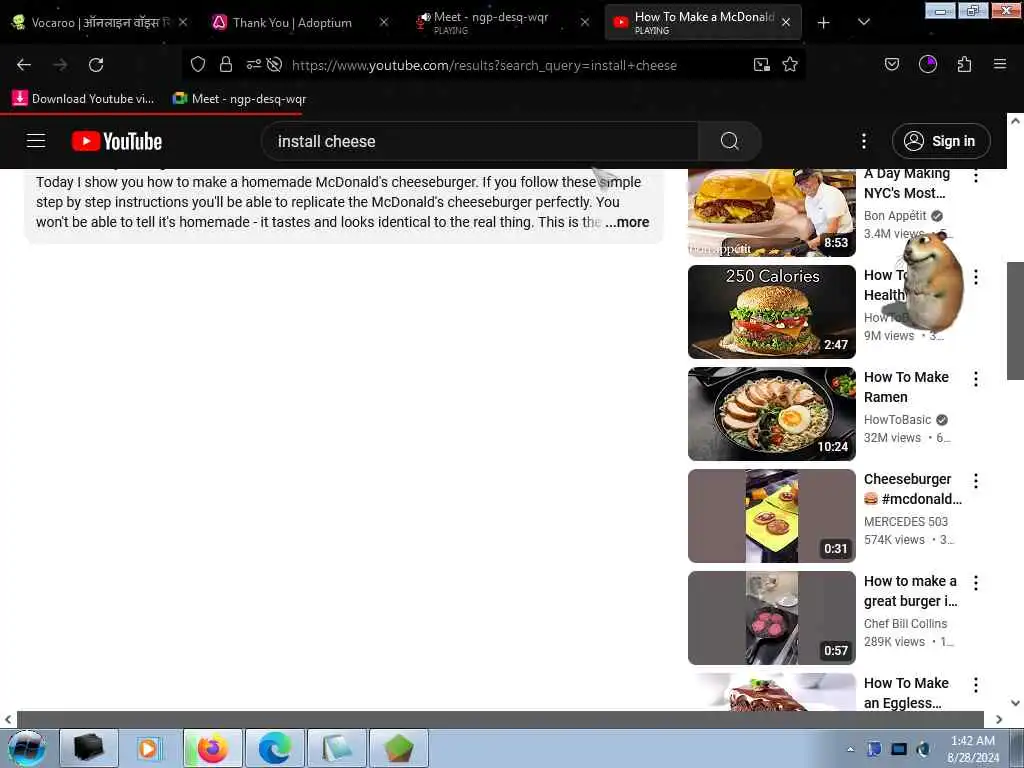
Task: Close the Meet ngp-desq-wqr tab
Action: pos(585,22)
